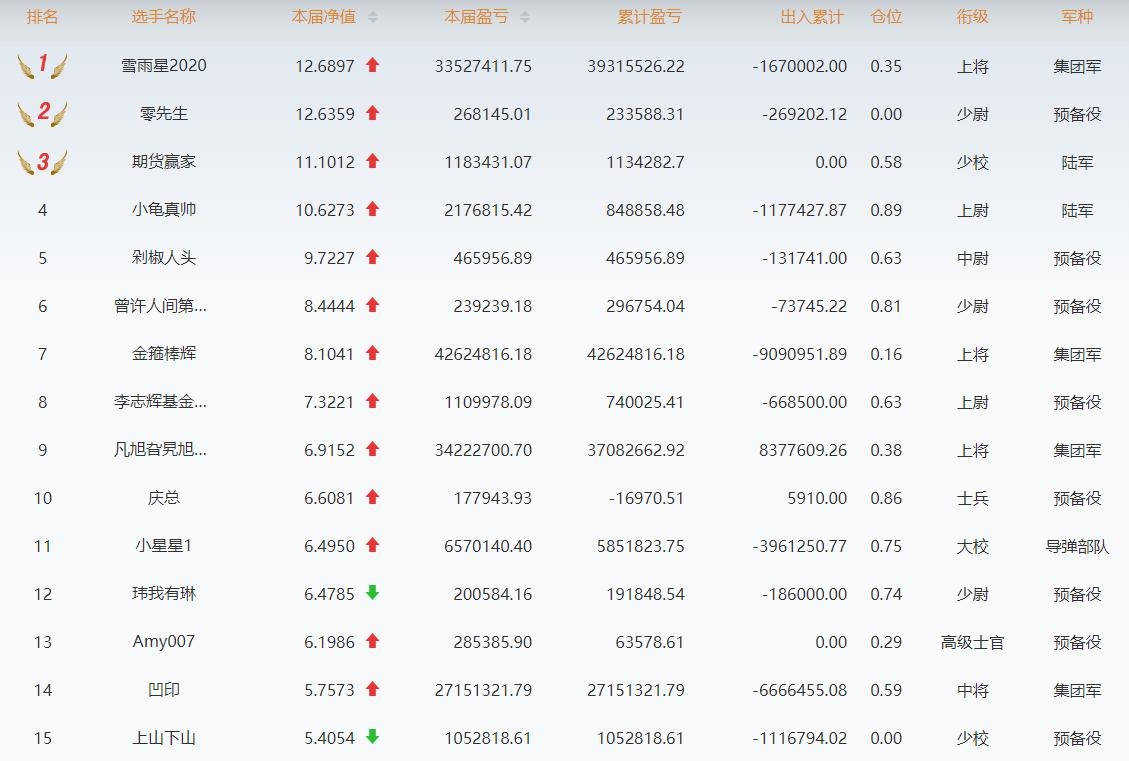
Task: Click the green down arrow beside 6.4785
Action: pyautogui.click(x=373, y=593)
